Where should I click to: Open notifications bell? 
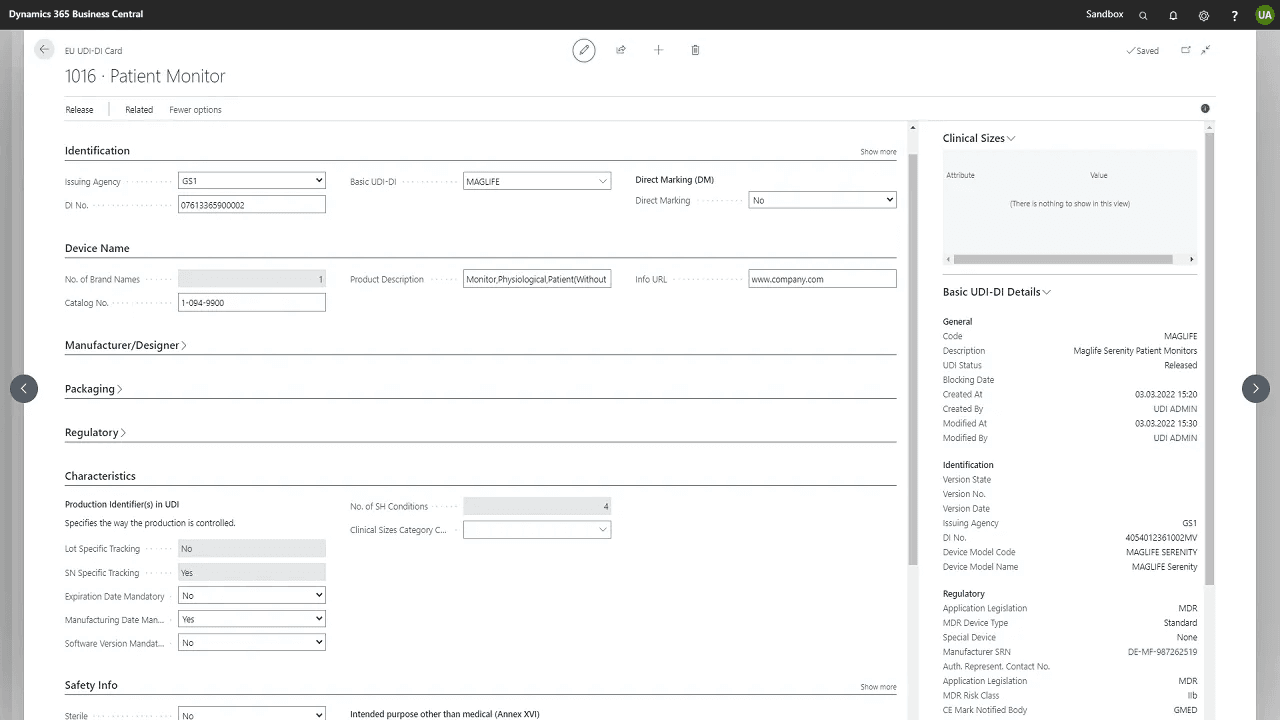(x=1173, y=15)
